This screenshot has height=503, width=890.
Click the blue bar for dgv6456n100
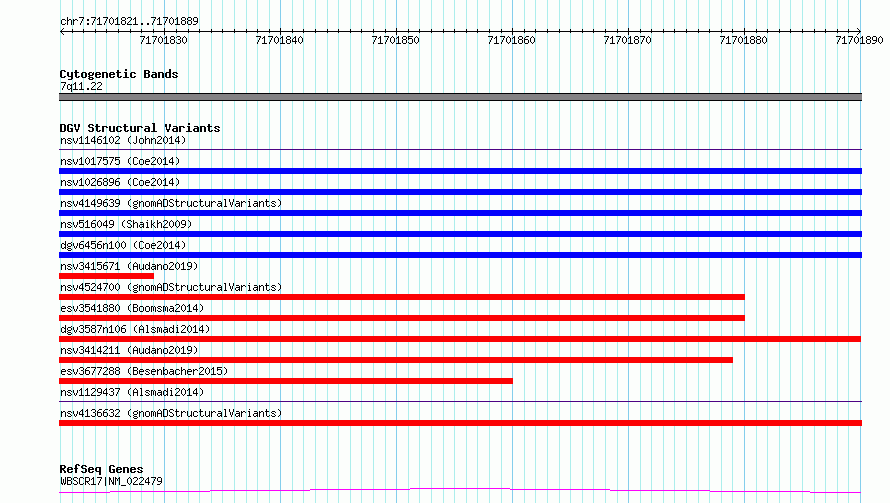click(460, 255)
